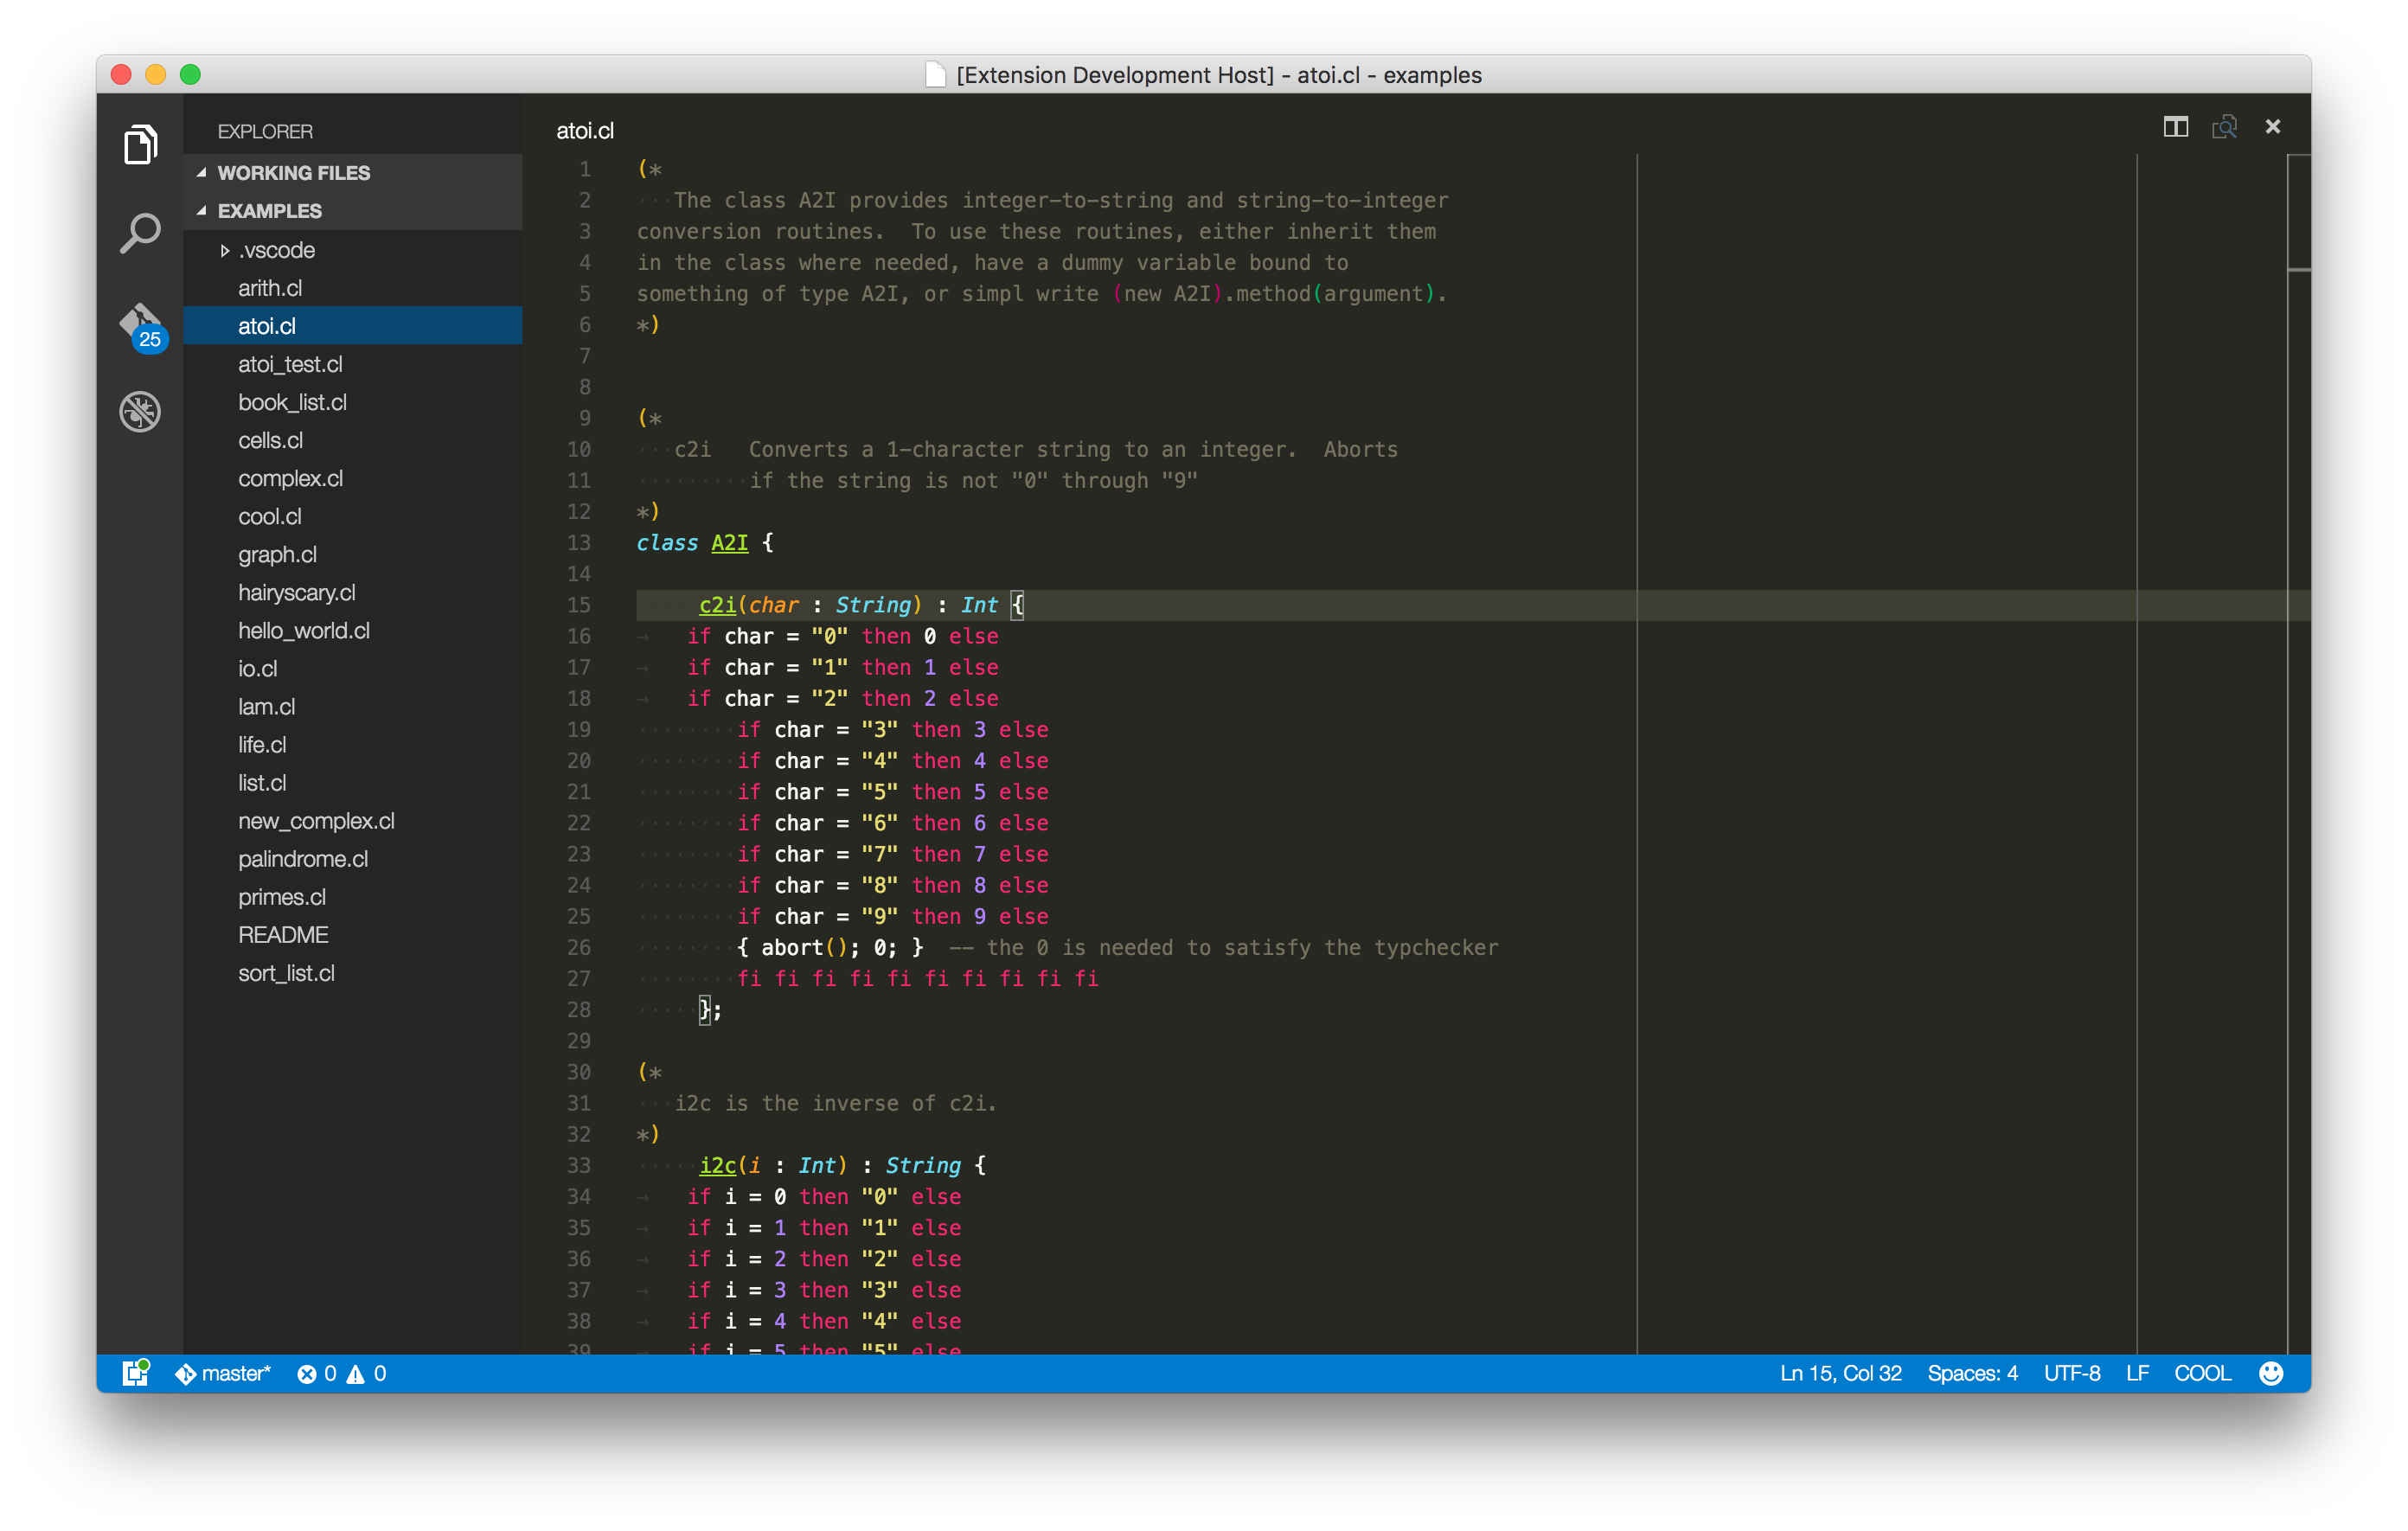This screenshot has height=1531, width=2408.
Task: Open Go to Line via Ln 15, Col 32
Action: (x=1840, y=1373)
